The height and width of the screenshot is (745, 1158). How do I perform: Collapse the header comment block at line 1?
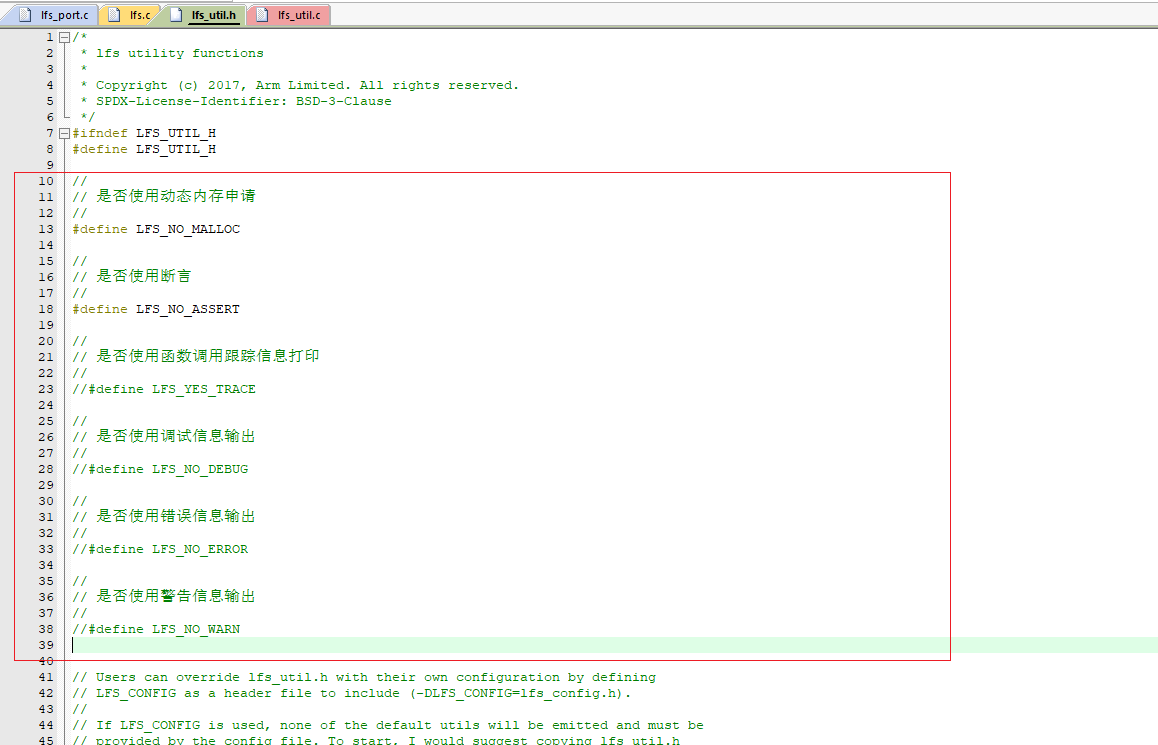[x=64, y=37]
